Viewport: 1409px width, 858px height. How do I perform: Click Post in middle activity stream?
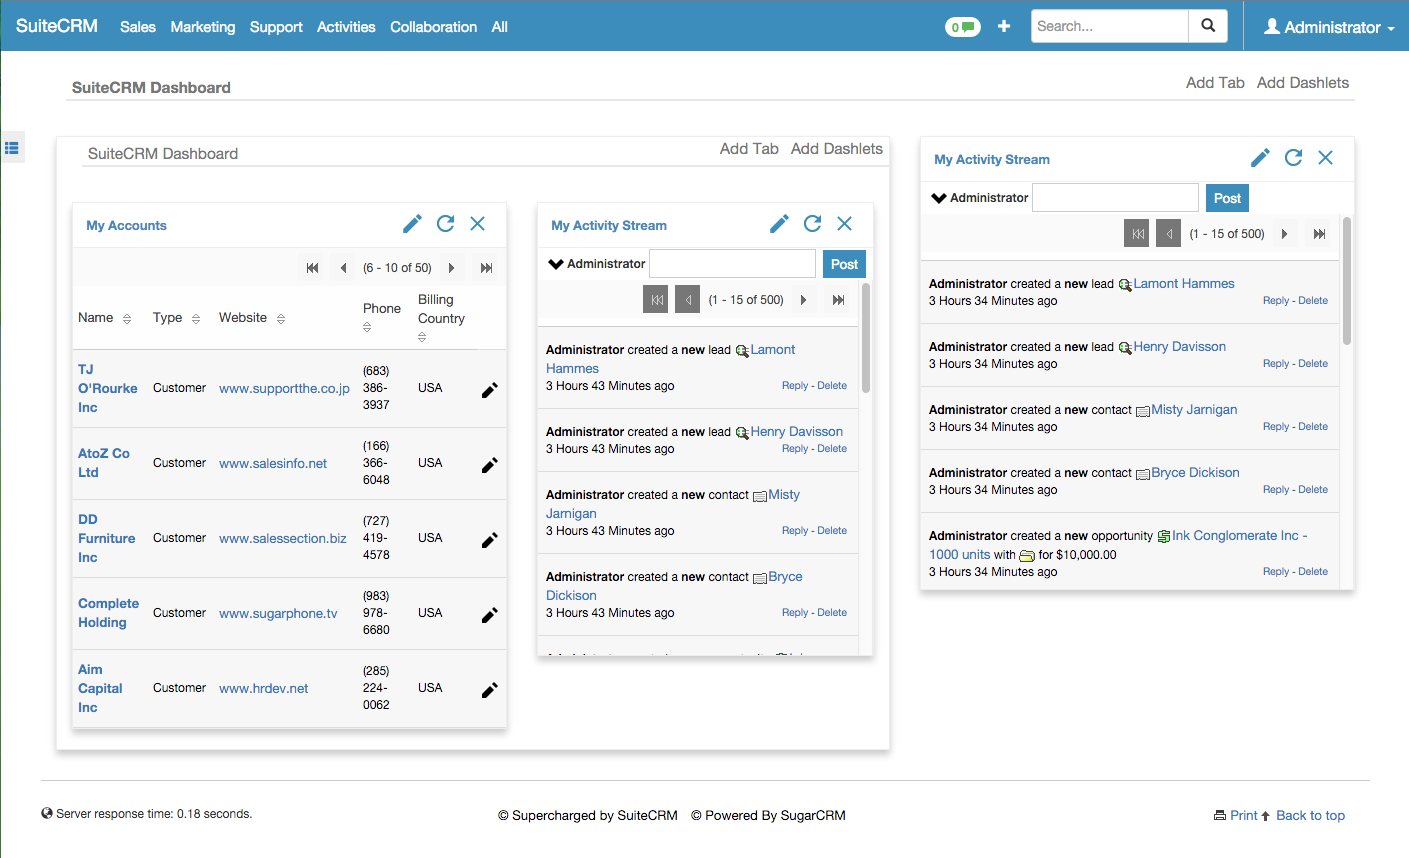click(x=844, y=264)
